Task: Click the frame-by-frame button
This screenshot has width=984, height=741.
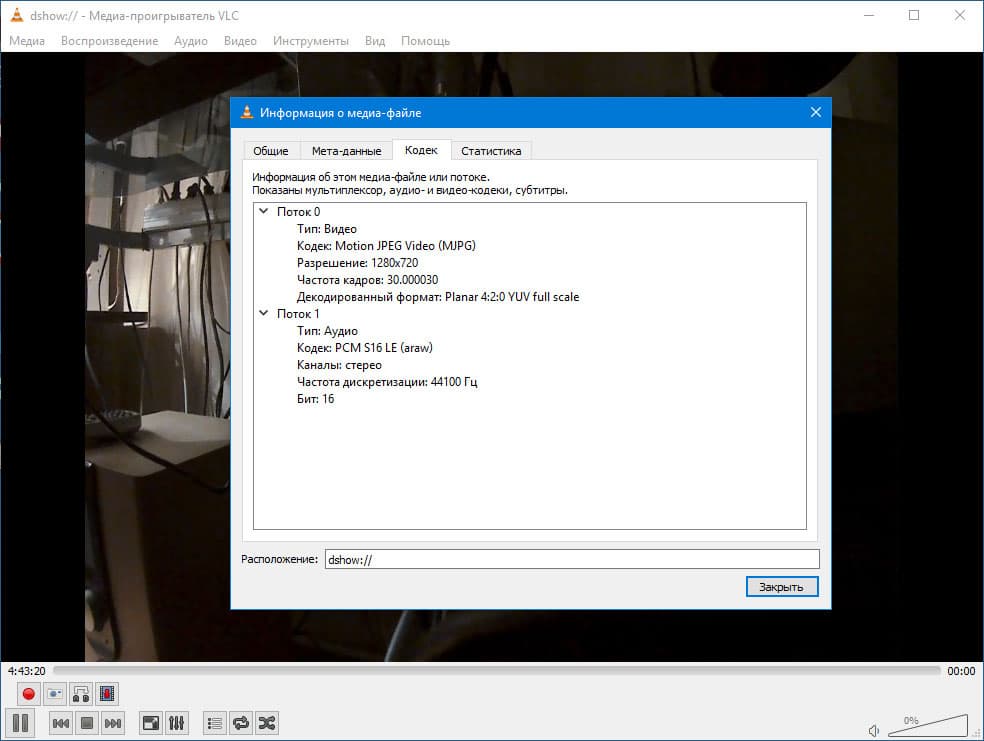Action: (107, 694)
